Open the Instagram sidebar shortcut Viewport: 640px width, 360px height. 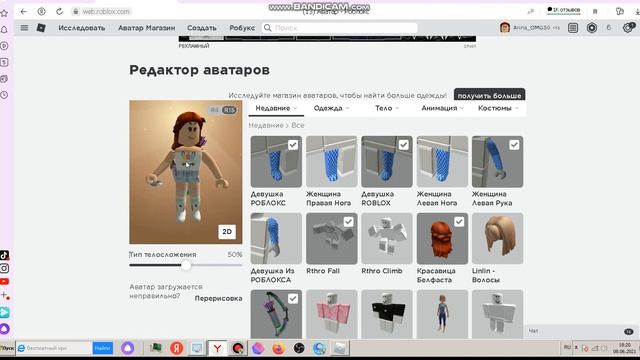pos(4,268)
